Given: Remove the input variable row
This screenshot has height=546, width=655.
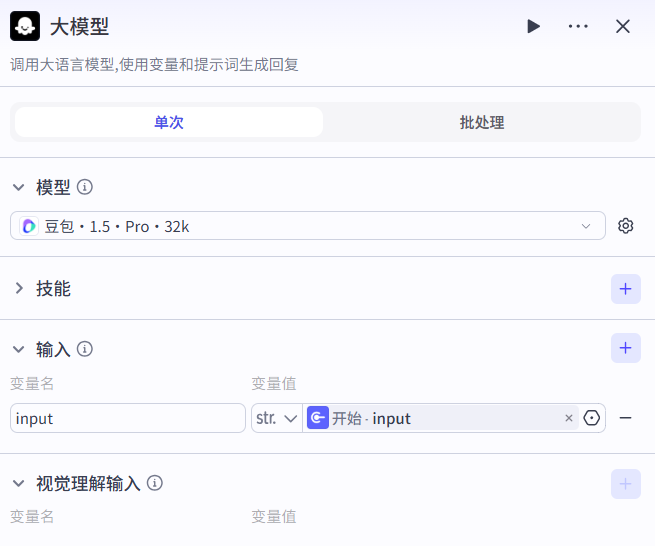Looking at the screenshot, I should pyautogui.click(x=626, y=418).
